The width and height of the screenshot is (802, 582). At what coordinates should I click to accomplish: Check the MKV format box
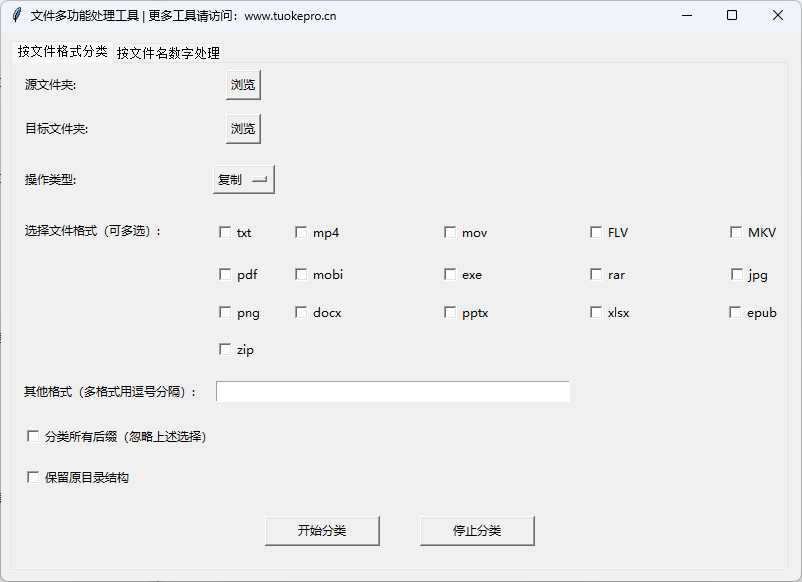pyautogui.click(x=736, y=231)
